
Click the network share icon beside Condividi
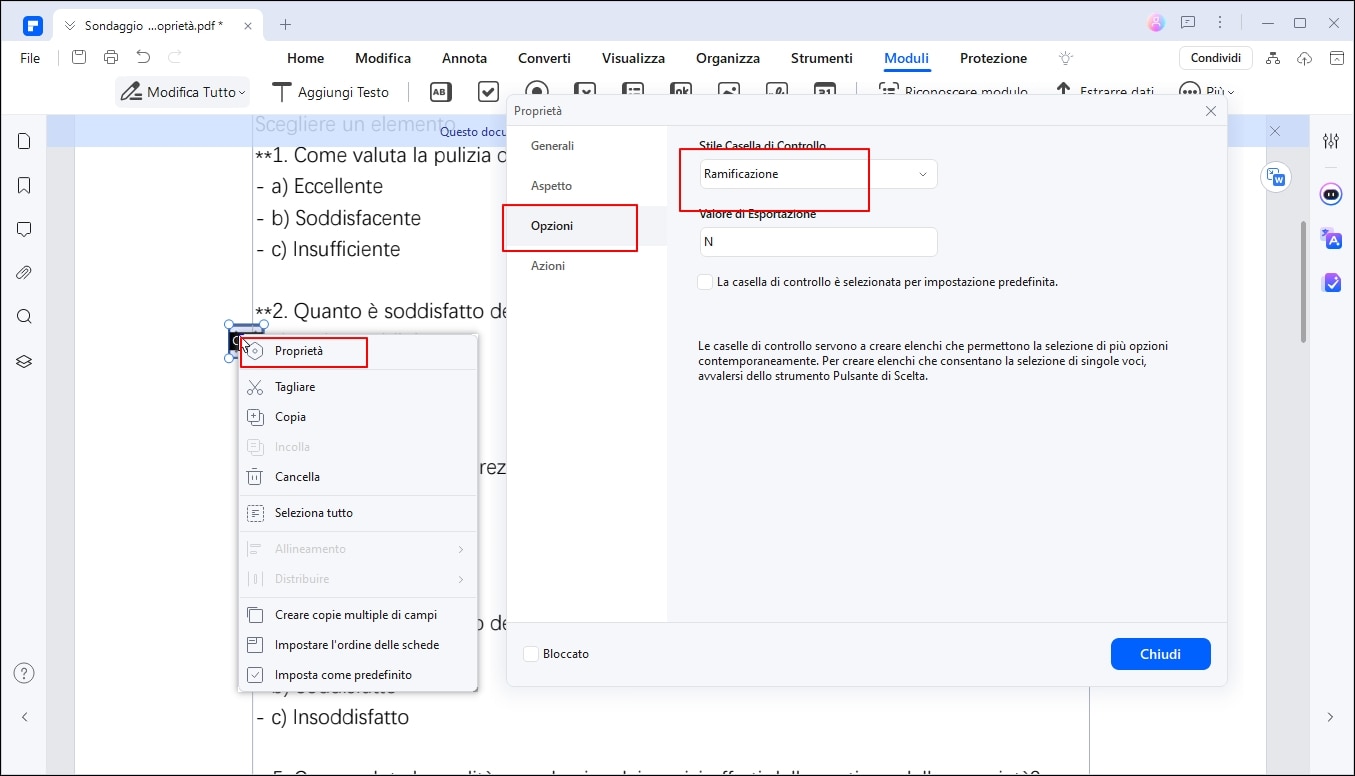[x=1272, y=58]
